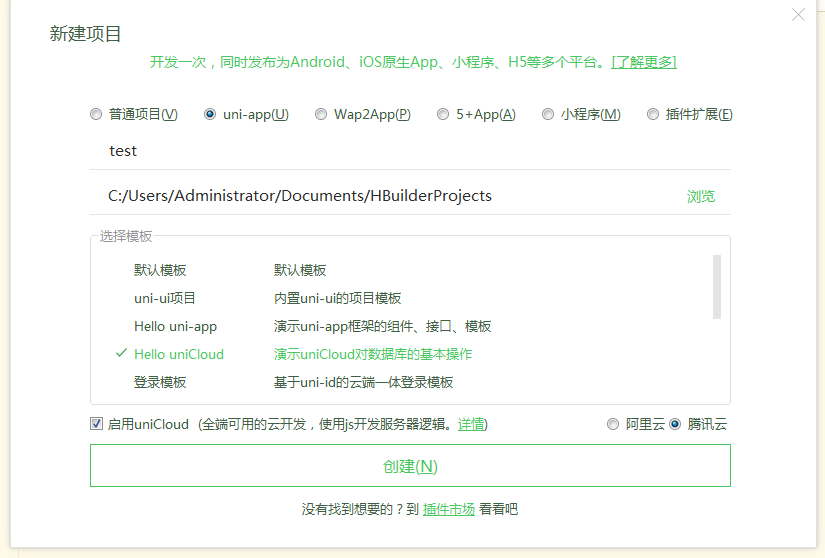Select the 普通项目 radio button
The width and height of the screenshot is (825, 558).
96,114
